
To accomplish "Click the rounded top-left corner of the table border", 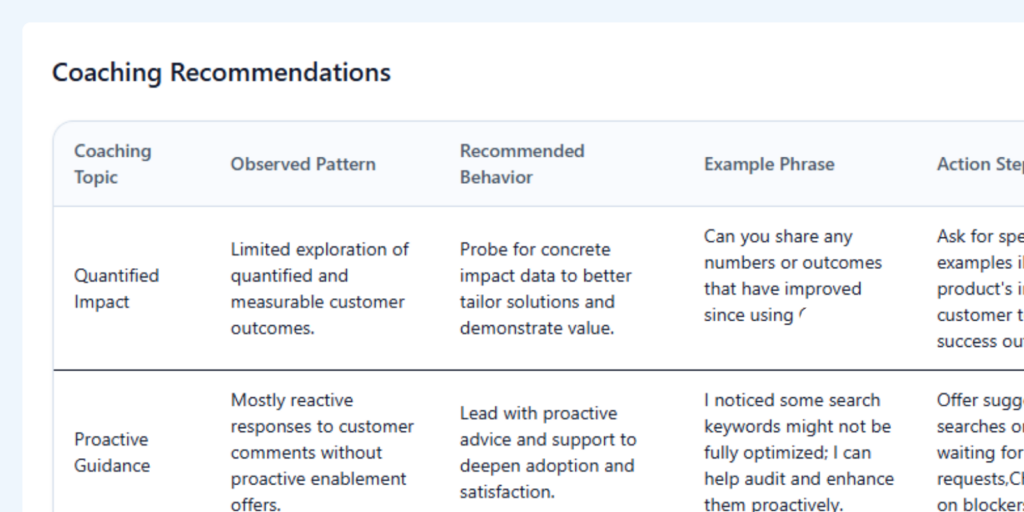I will (x=59, y=127).
